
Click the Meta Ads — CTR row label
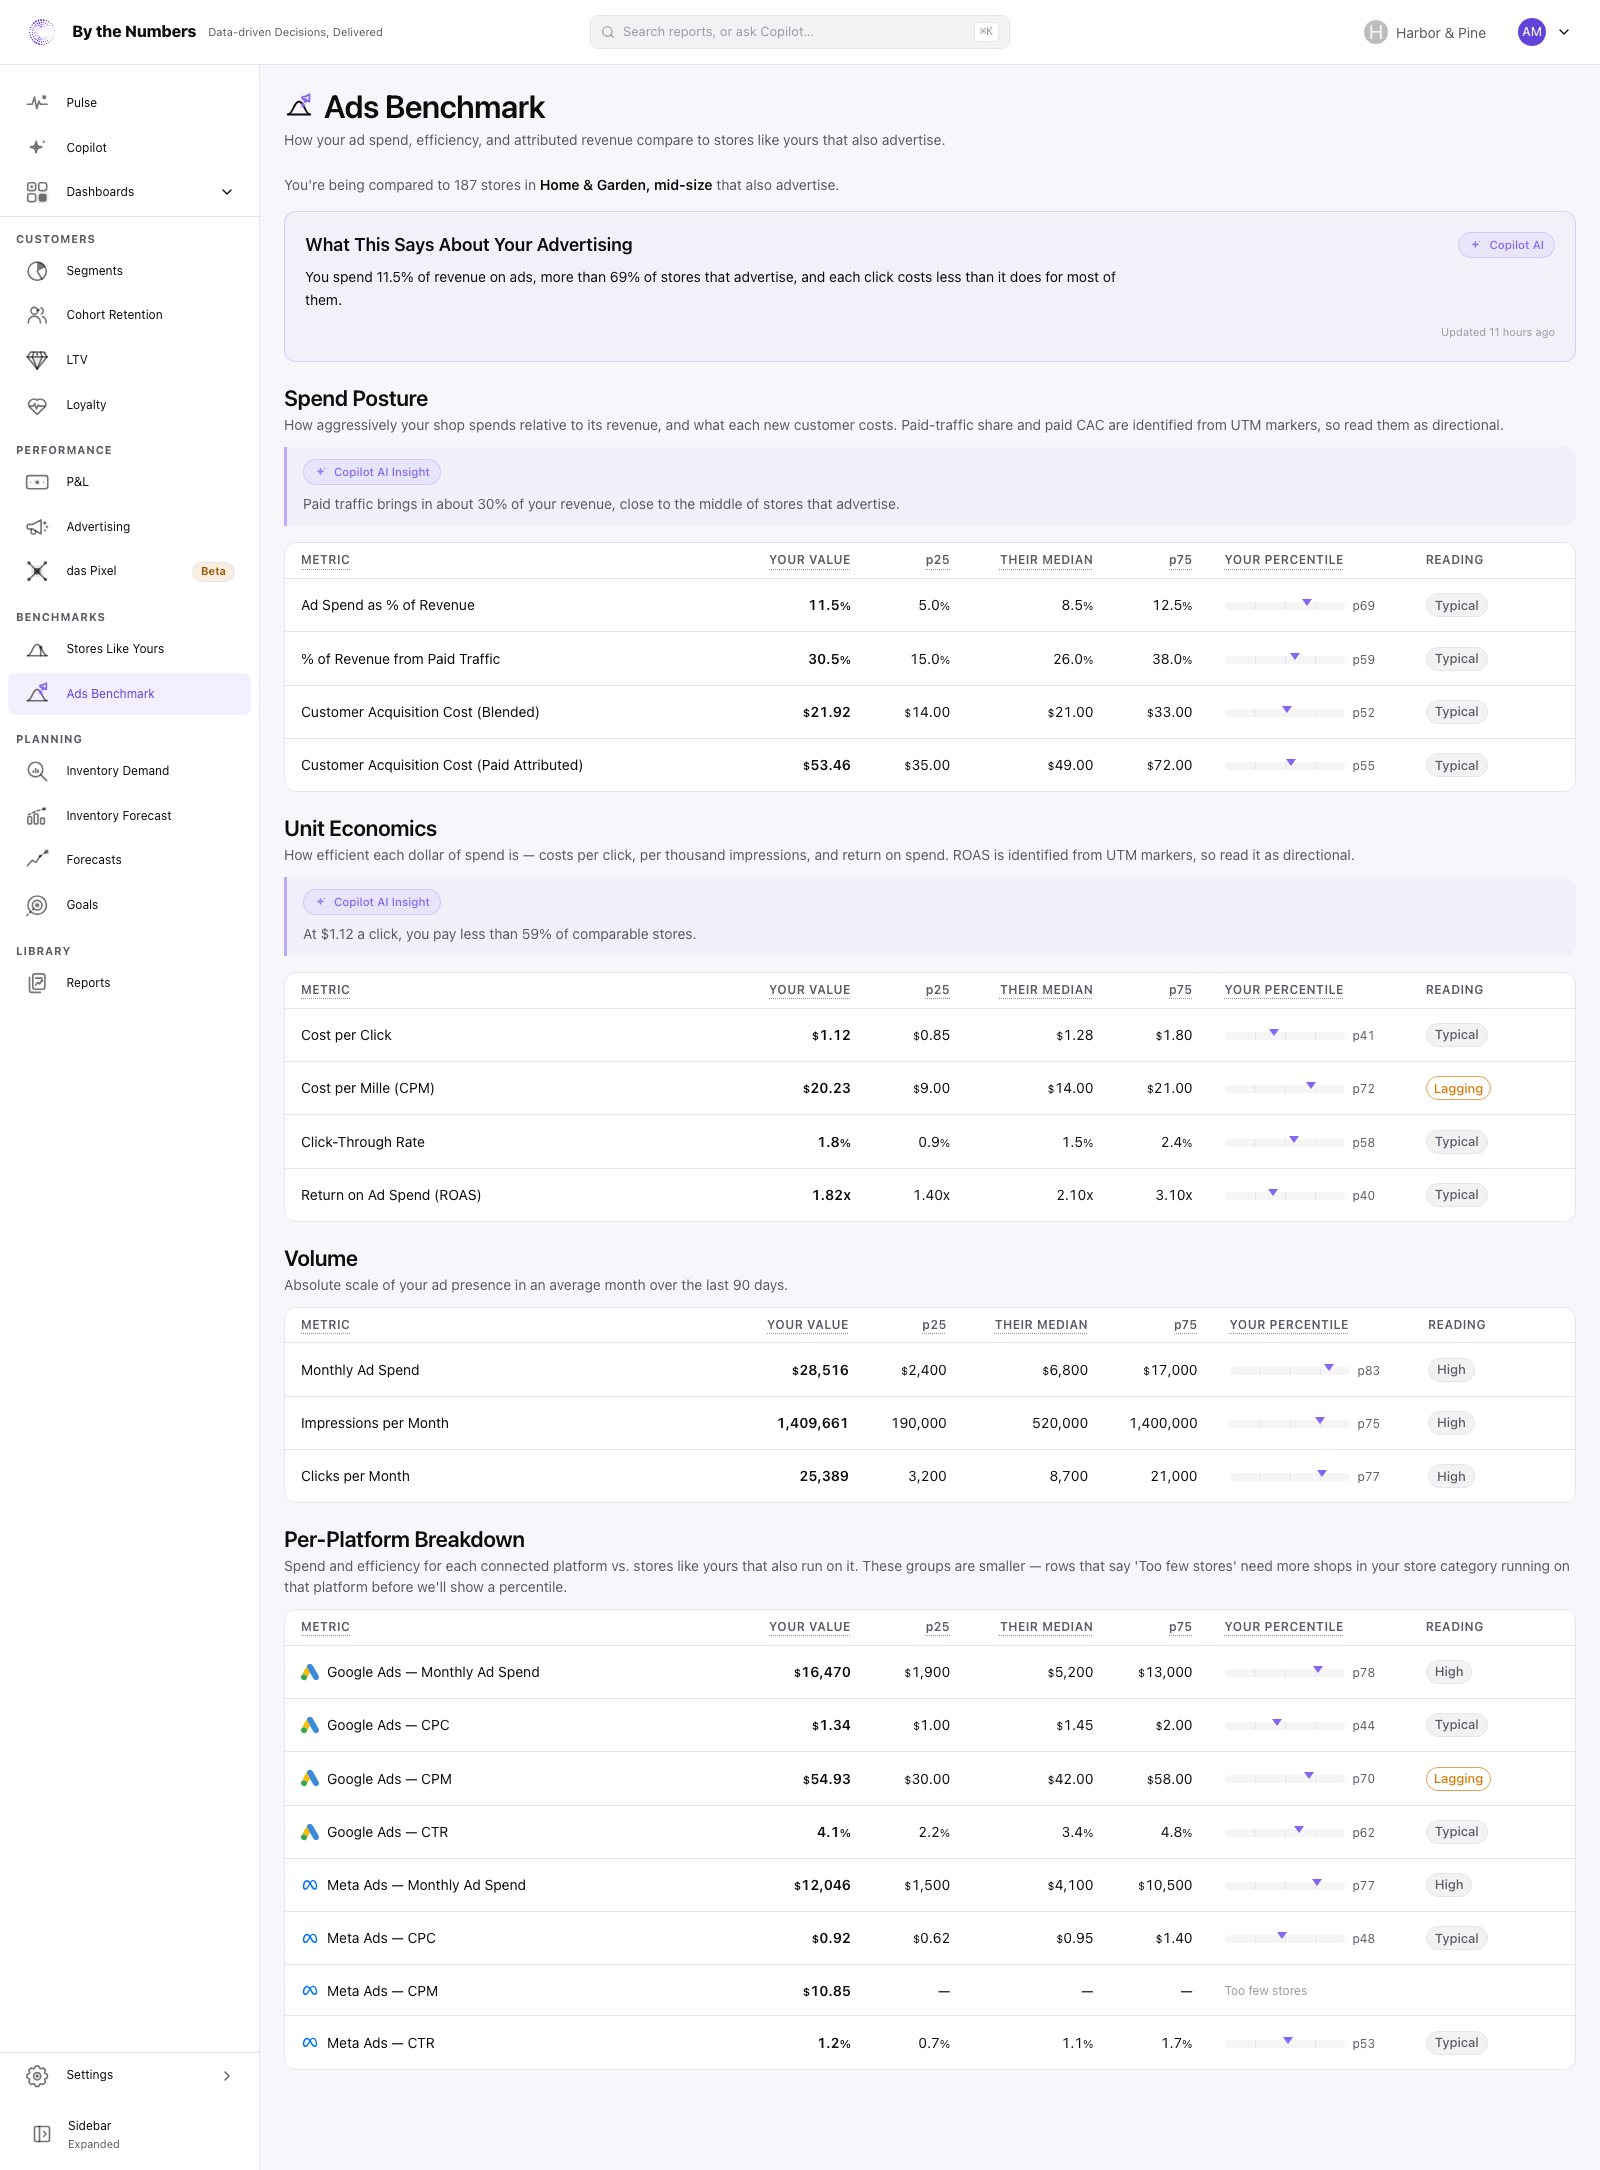381,2043
